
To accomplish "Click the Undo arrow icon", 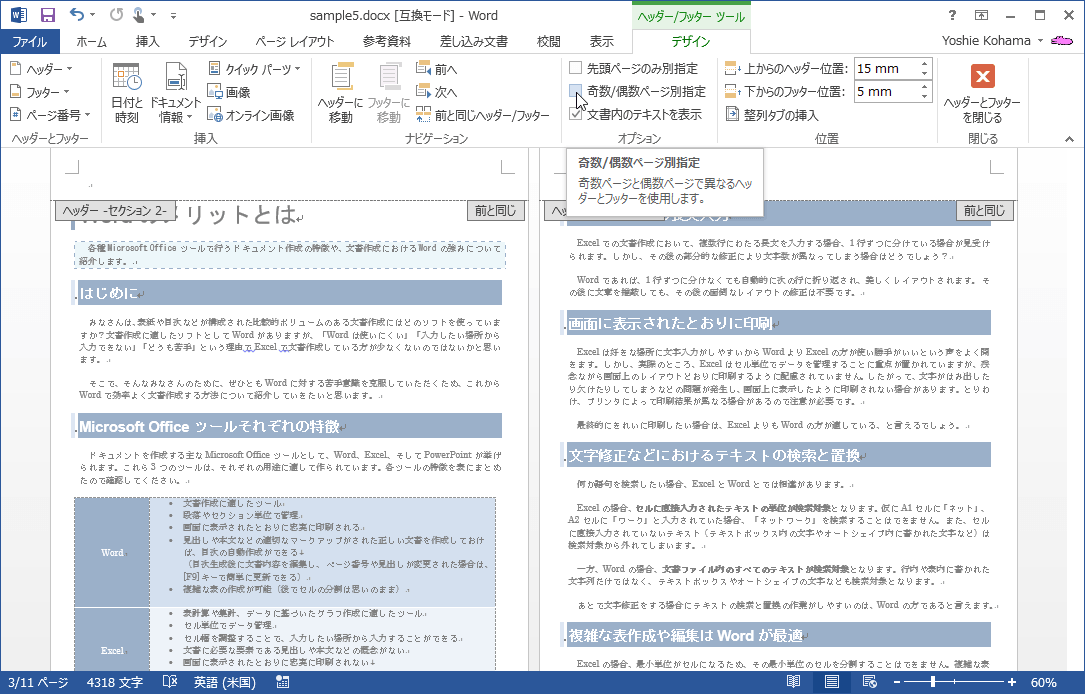I will click(x=76, y=15).
